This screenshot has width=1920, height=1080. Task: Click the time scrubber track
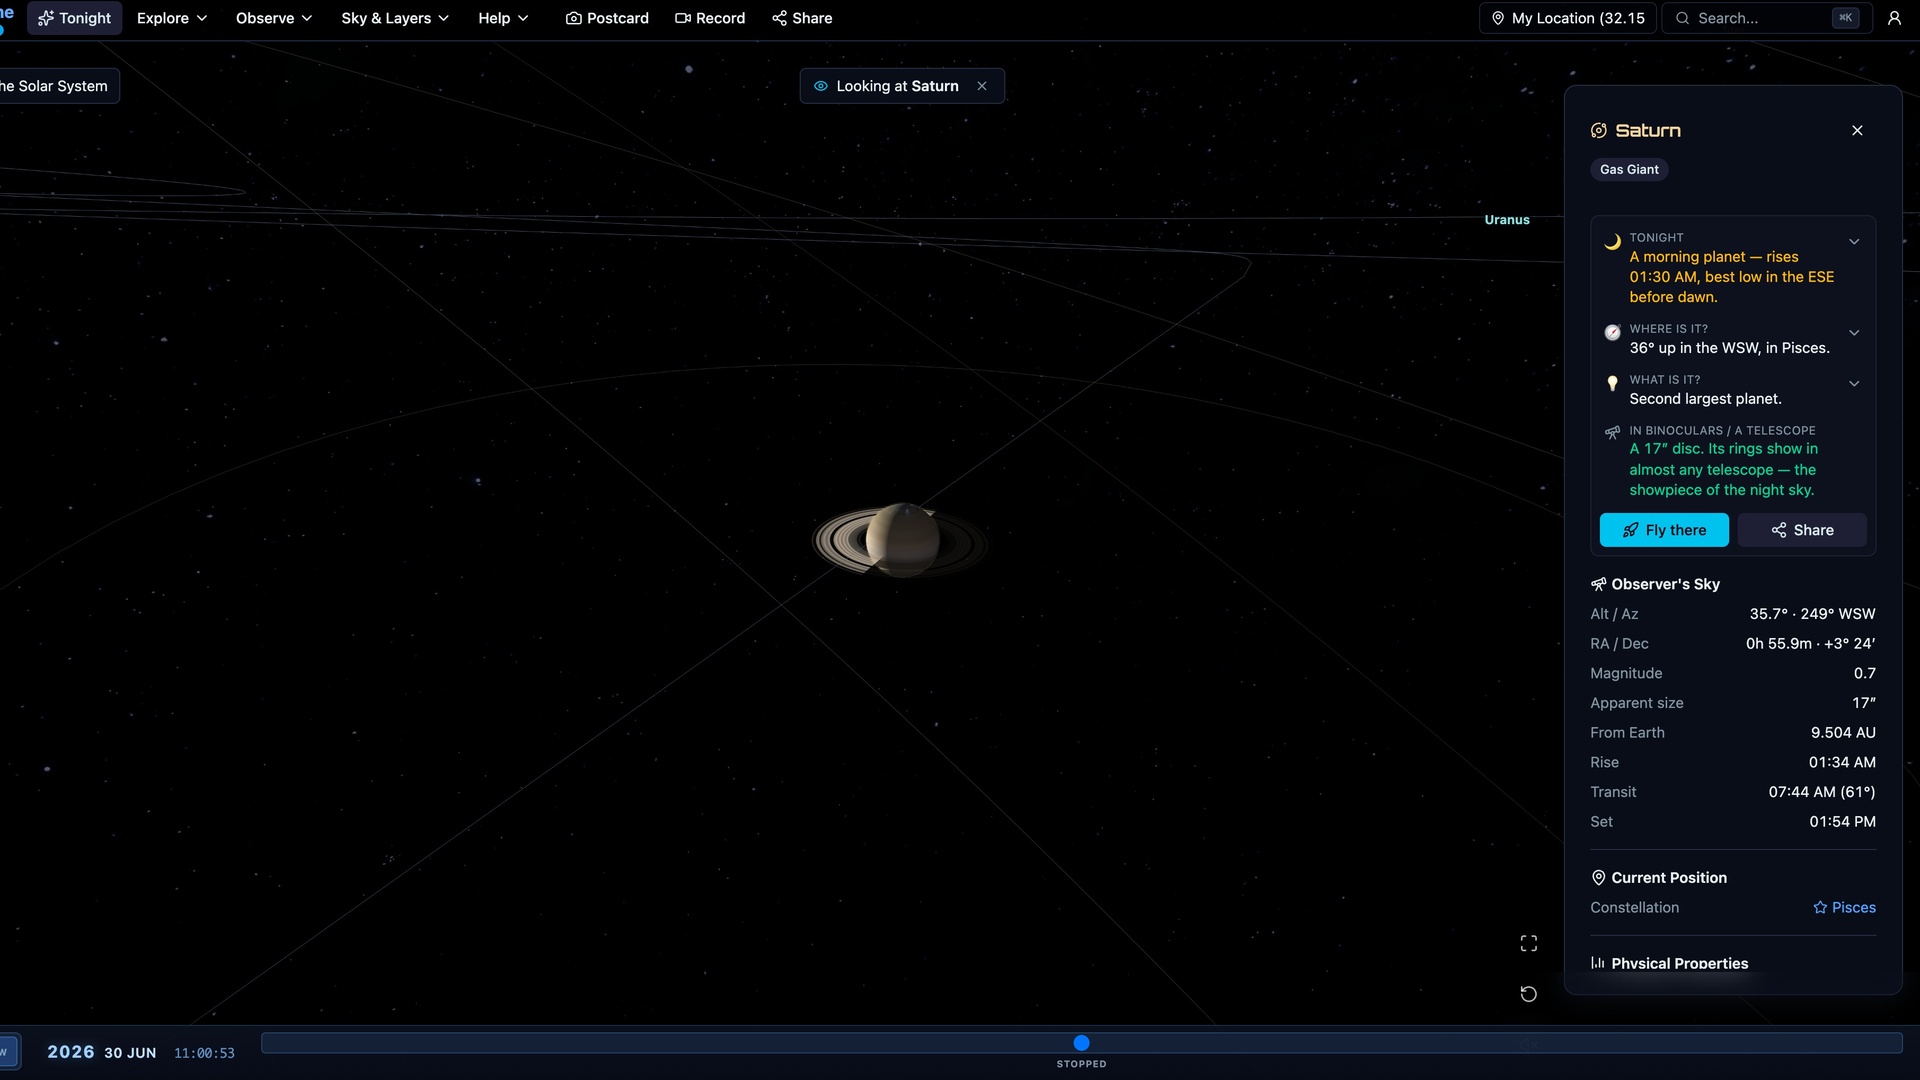(x=1081, y=1043)
